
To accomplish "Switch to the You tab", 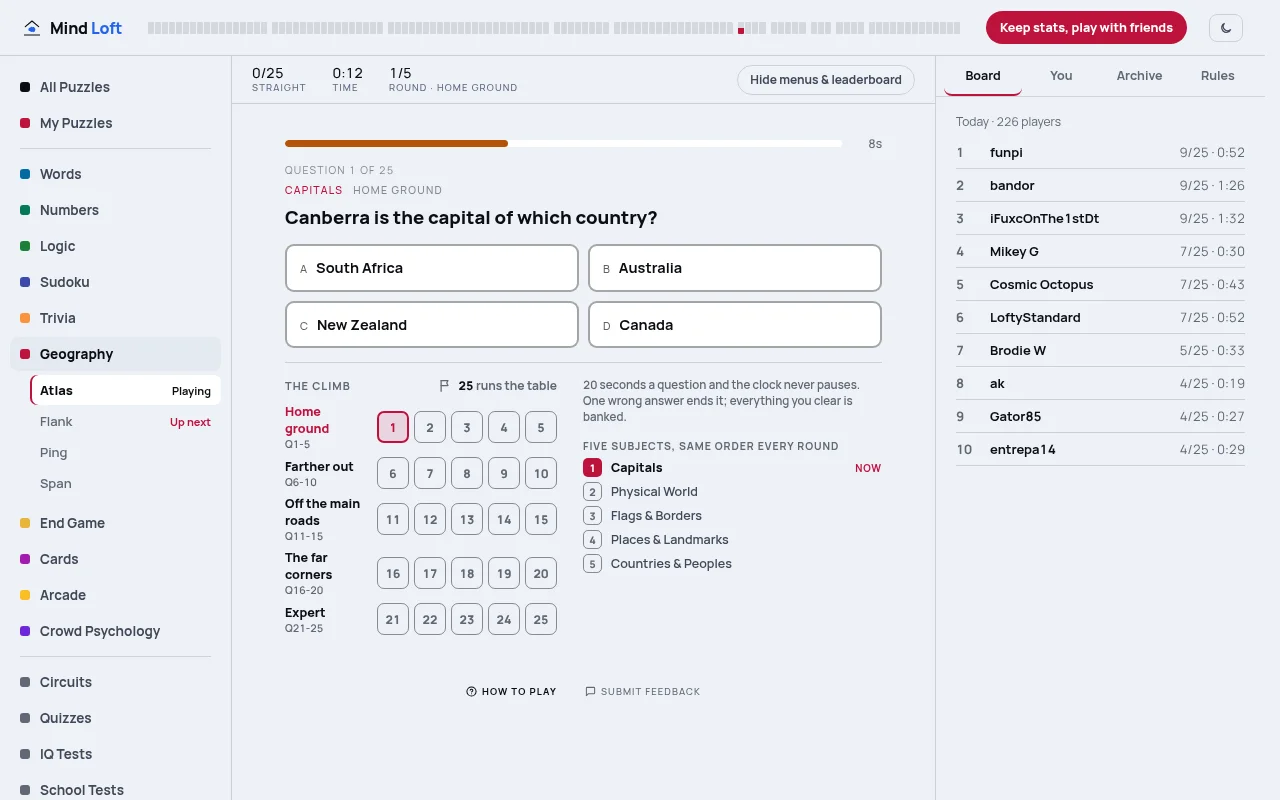I will click(1061, 76).
